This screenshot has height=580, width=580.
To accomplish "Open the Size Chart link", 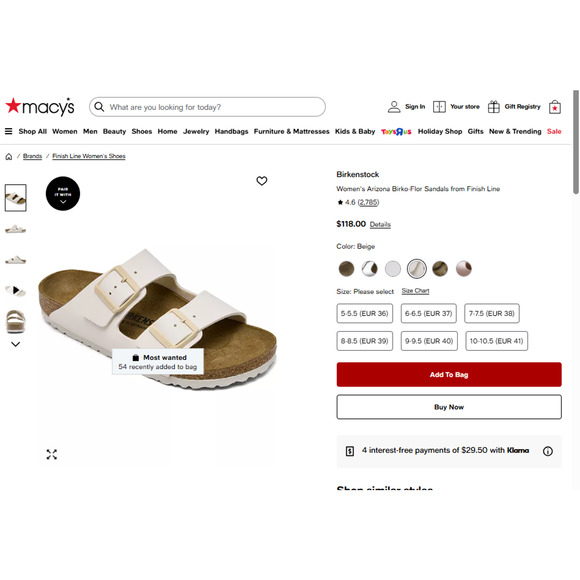I will 415,291.
